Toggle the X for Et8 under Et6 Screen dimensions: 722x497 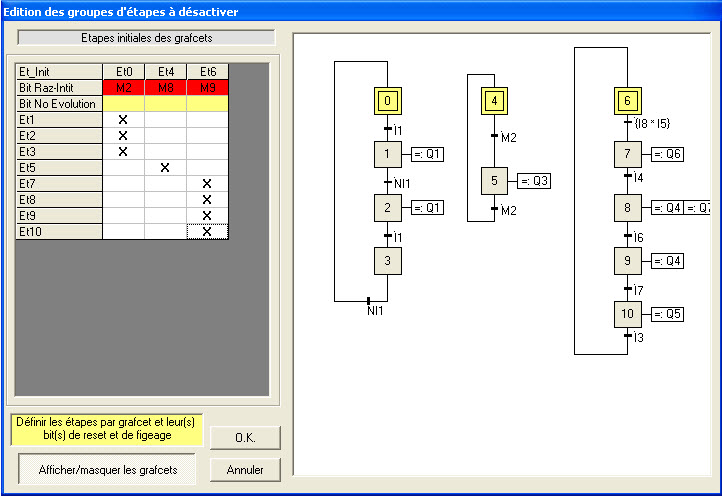pos(207,199)
